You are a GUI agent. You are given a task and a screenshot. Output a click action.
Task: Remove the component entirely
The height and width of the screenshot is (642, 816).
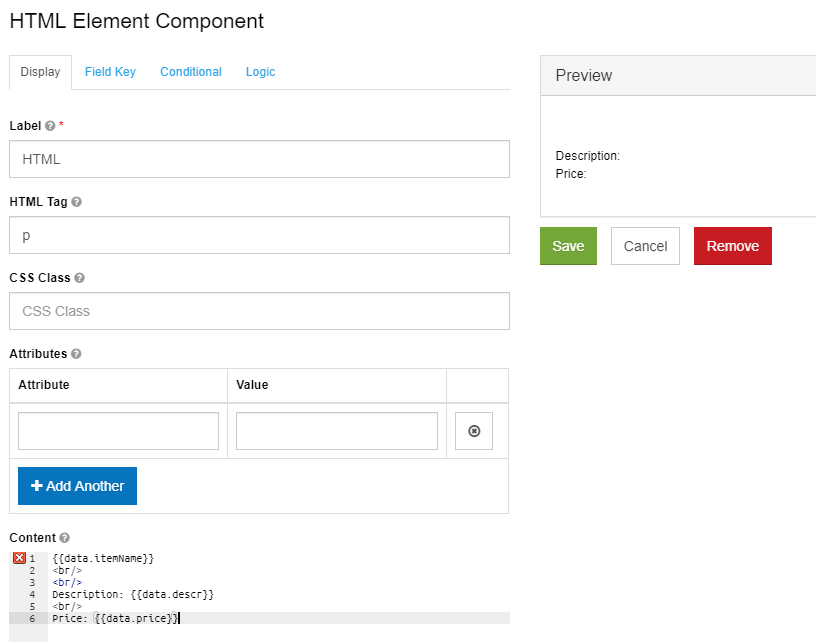(732, 245)
